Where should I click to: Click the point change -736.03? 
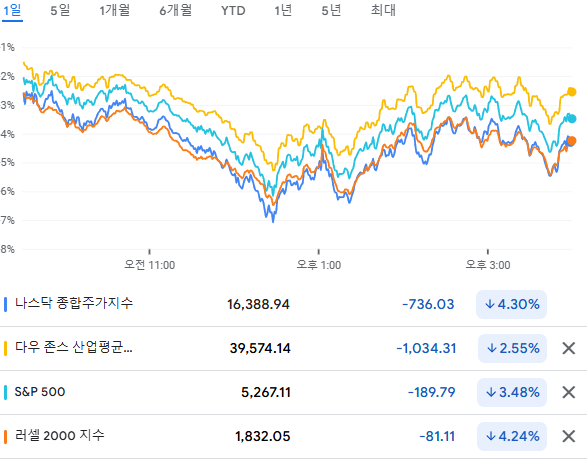(428, 304)
